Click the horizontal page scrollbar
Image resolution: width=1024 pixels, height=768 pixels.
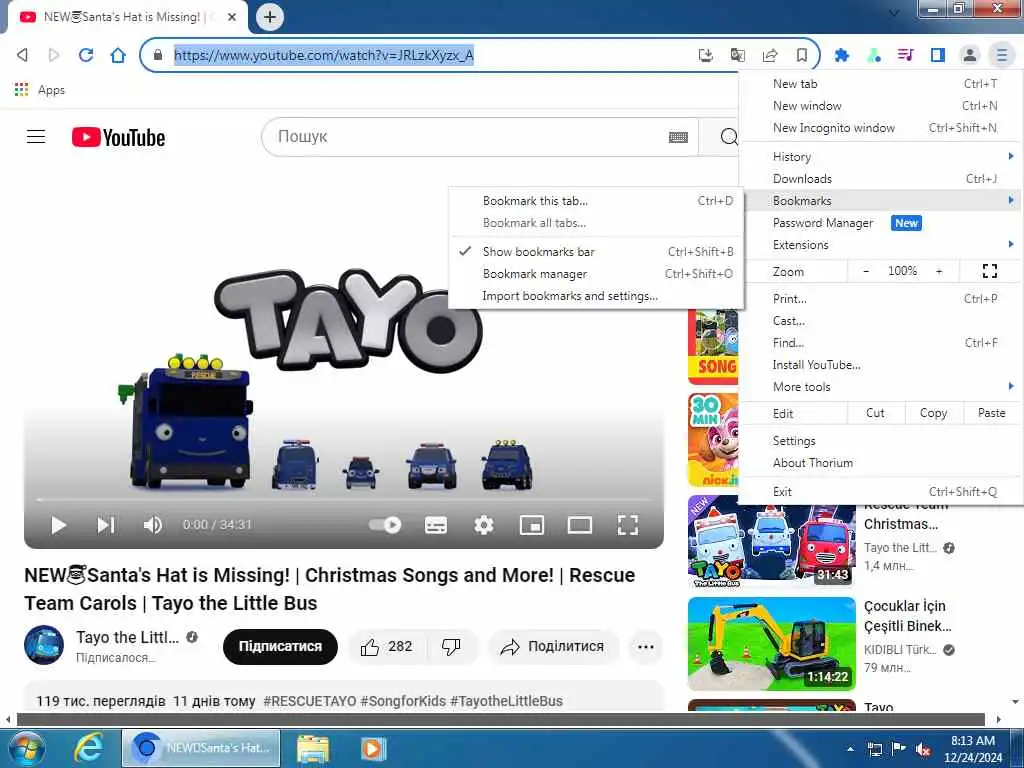point(500,719)
